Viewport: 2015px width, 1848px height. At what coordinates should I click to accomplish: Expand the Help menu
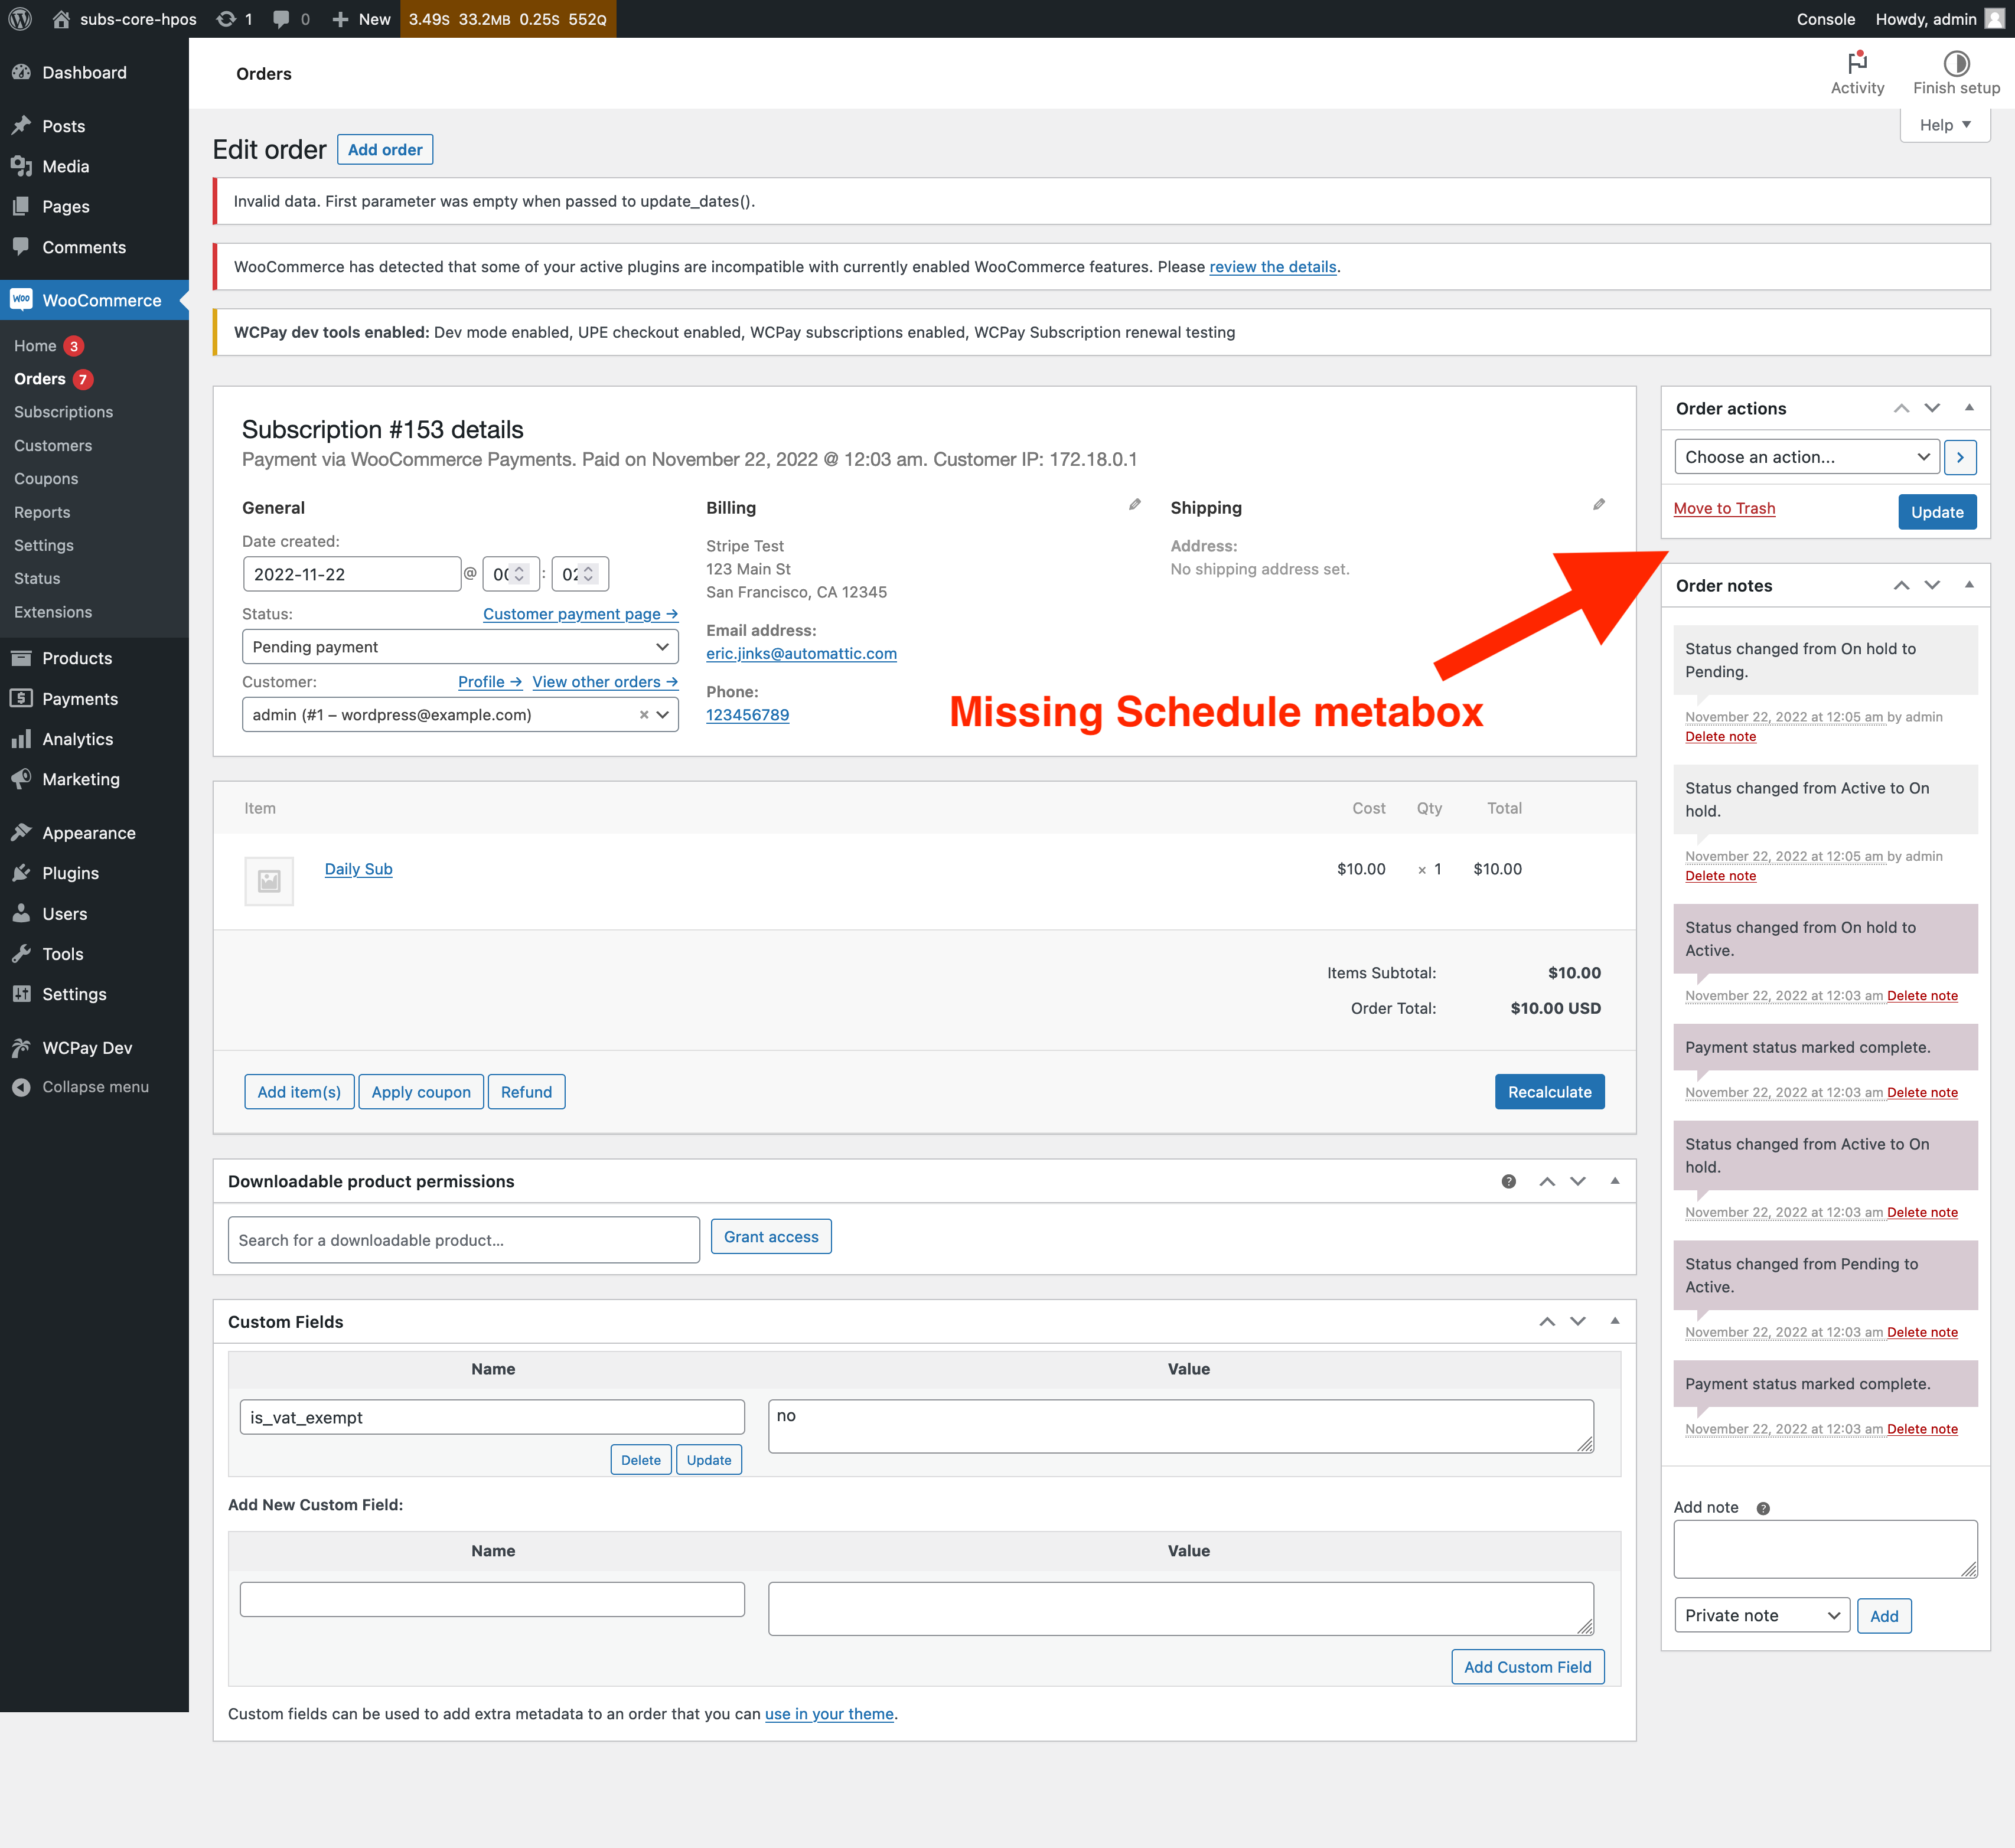(x=1942, y=124)
